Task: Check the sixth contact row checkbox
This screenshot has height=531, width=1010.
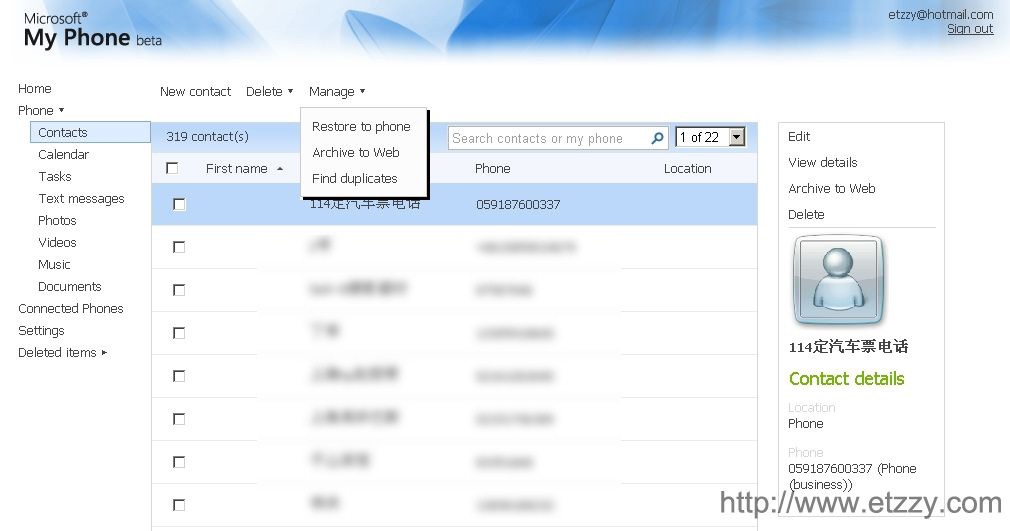Action: click(179, 419)
